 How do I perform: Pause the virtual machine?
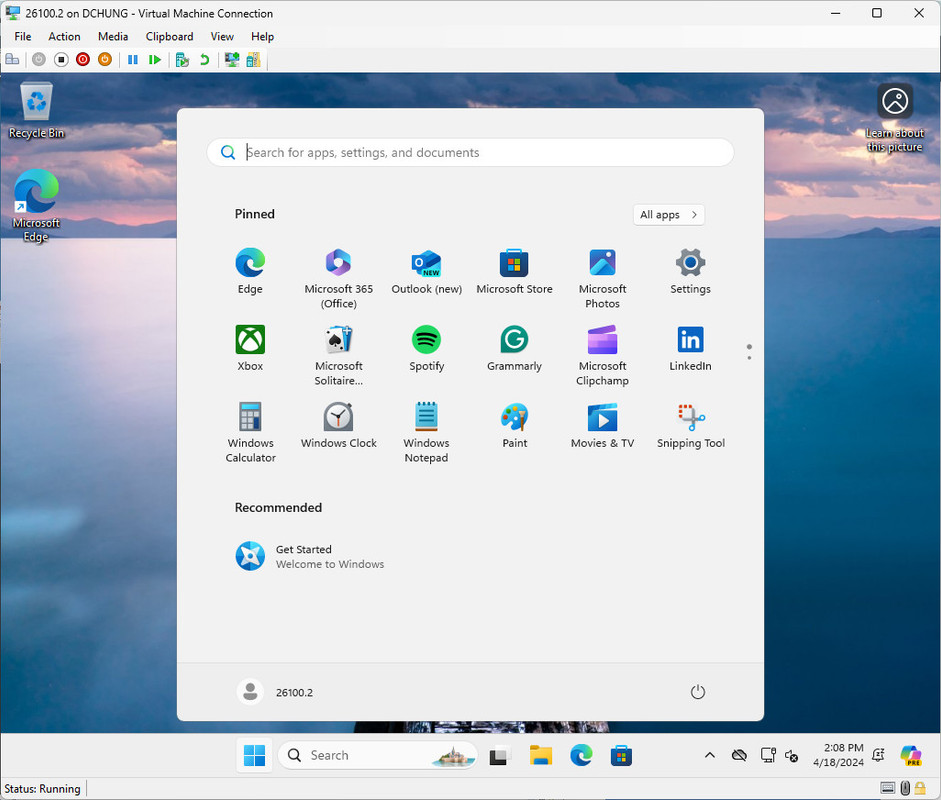coord(133,59)
